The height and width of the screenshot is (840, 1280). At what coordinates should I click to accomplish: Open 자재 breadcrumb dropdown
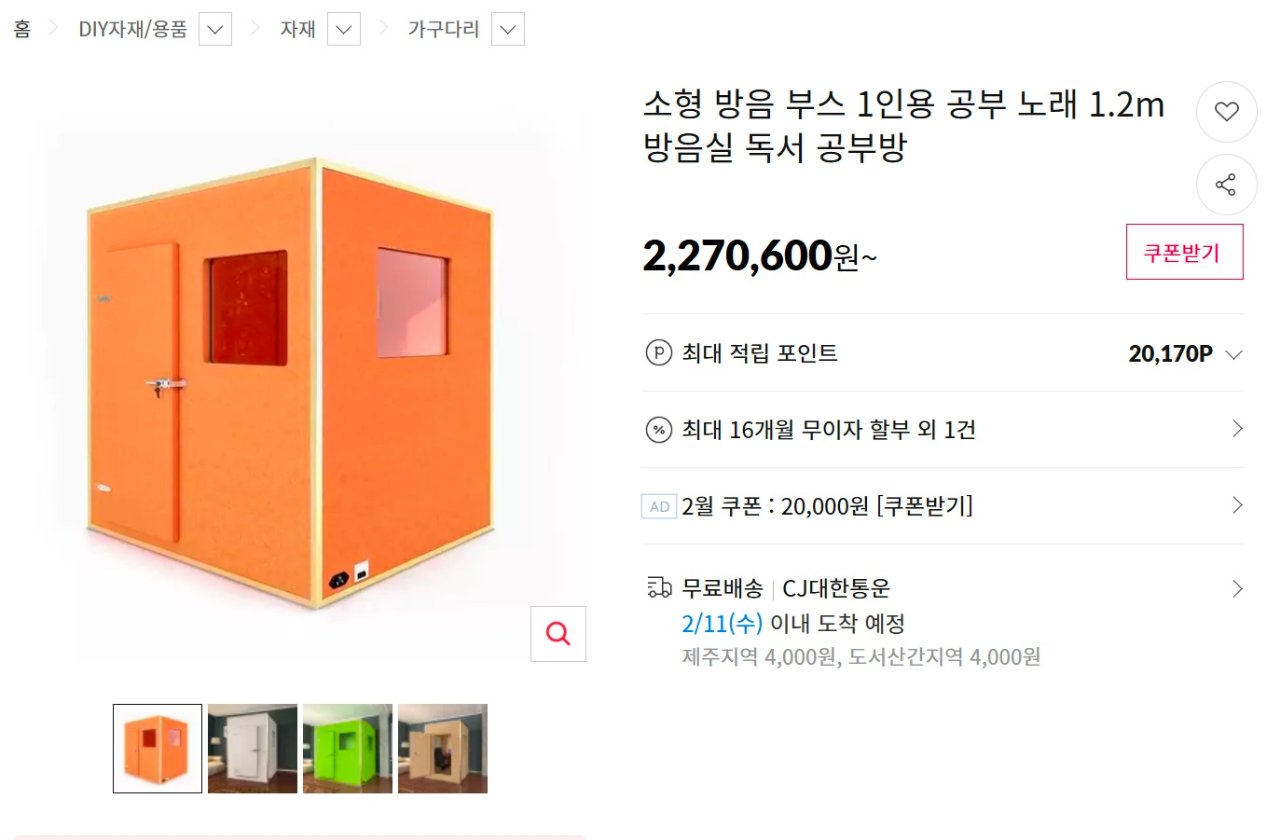click(x=344, y=30)
